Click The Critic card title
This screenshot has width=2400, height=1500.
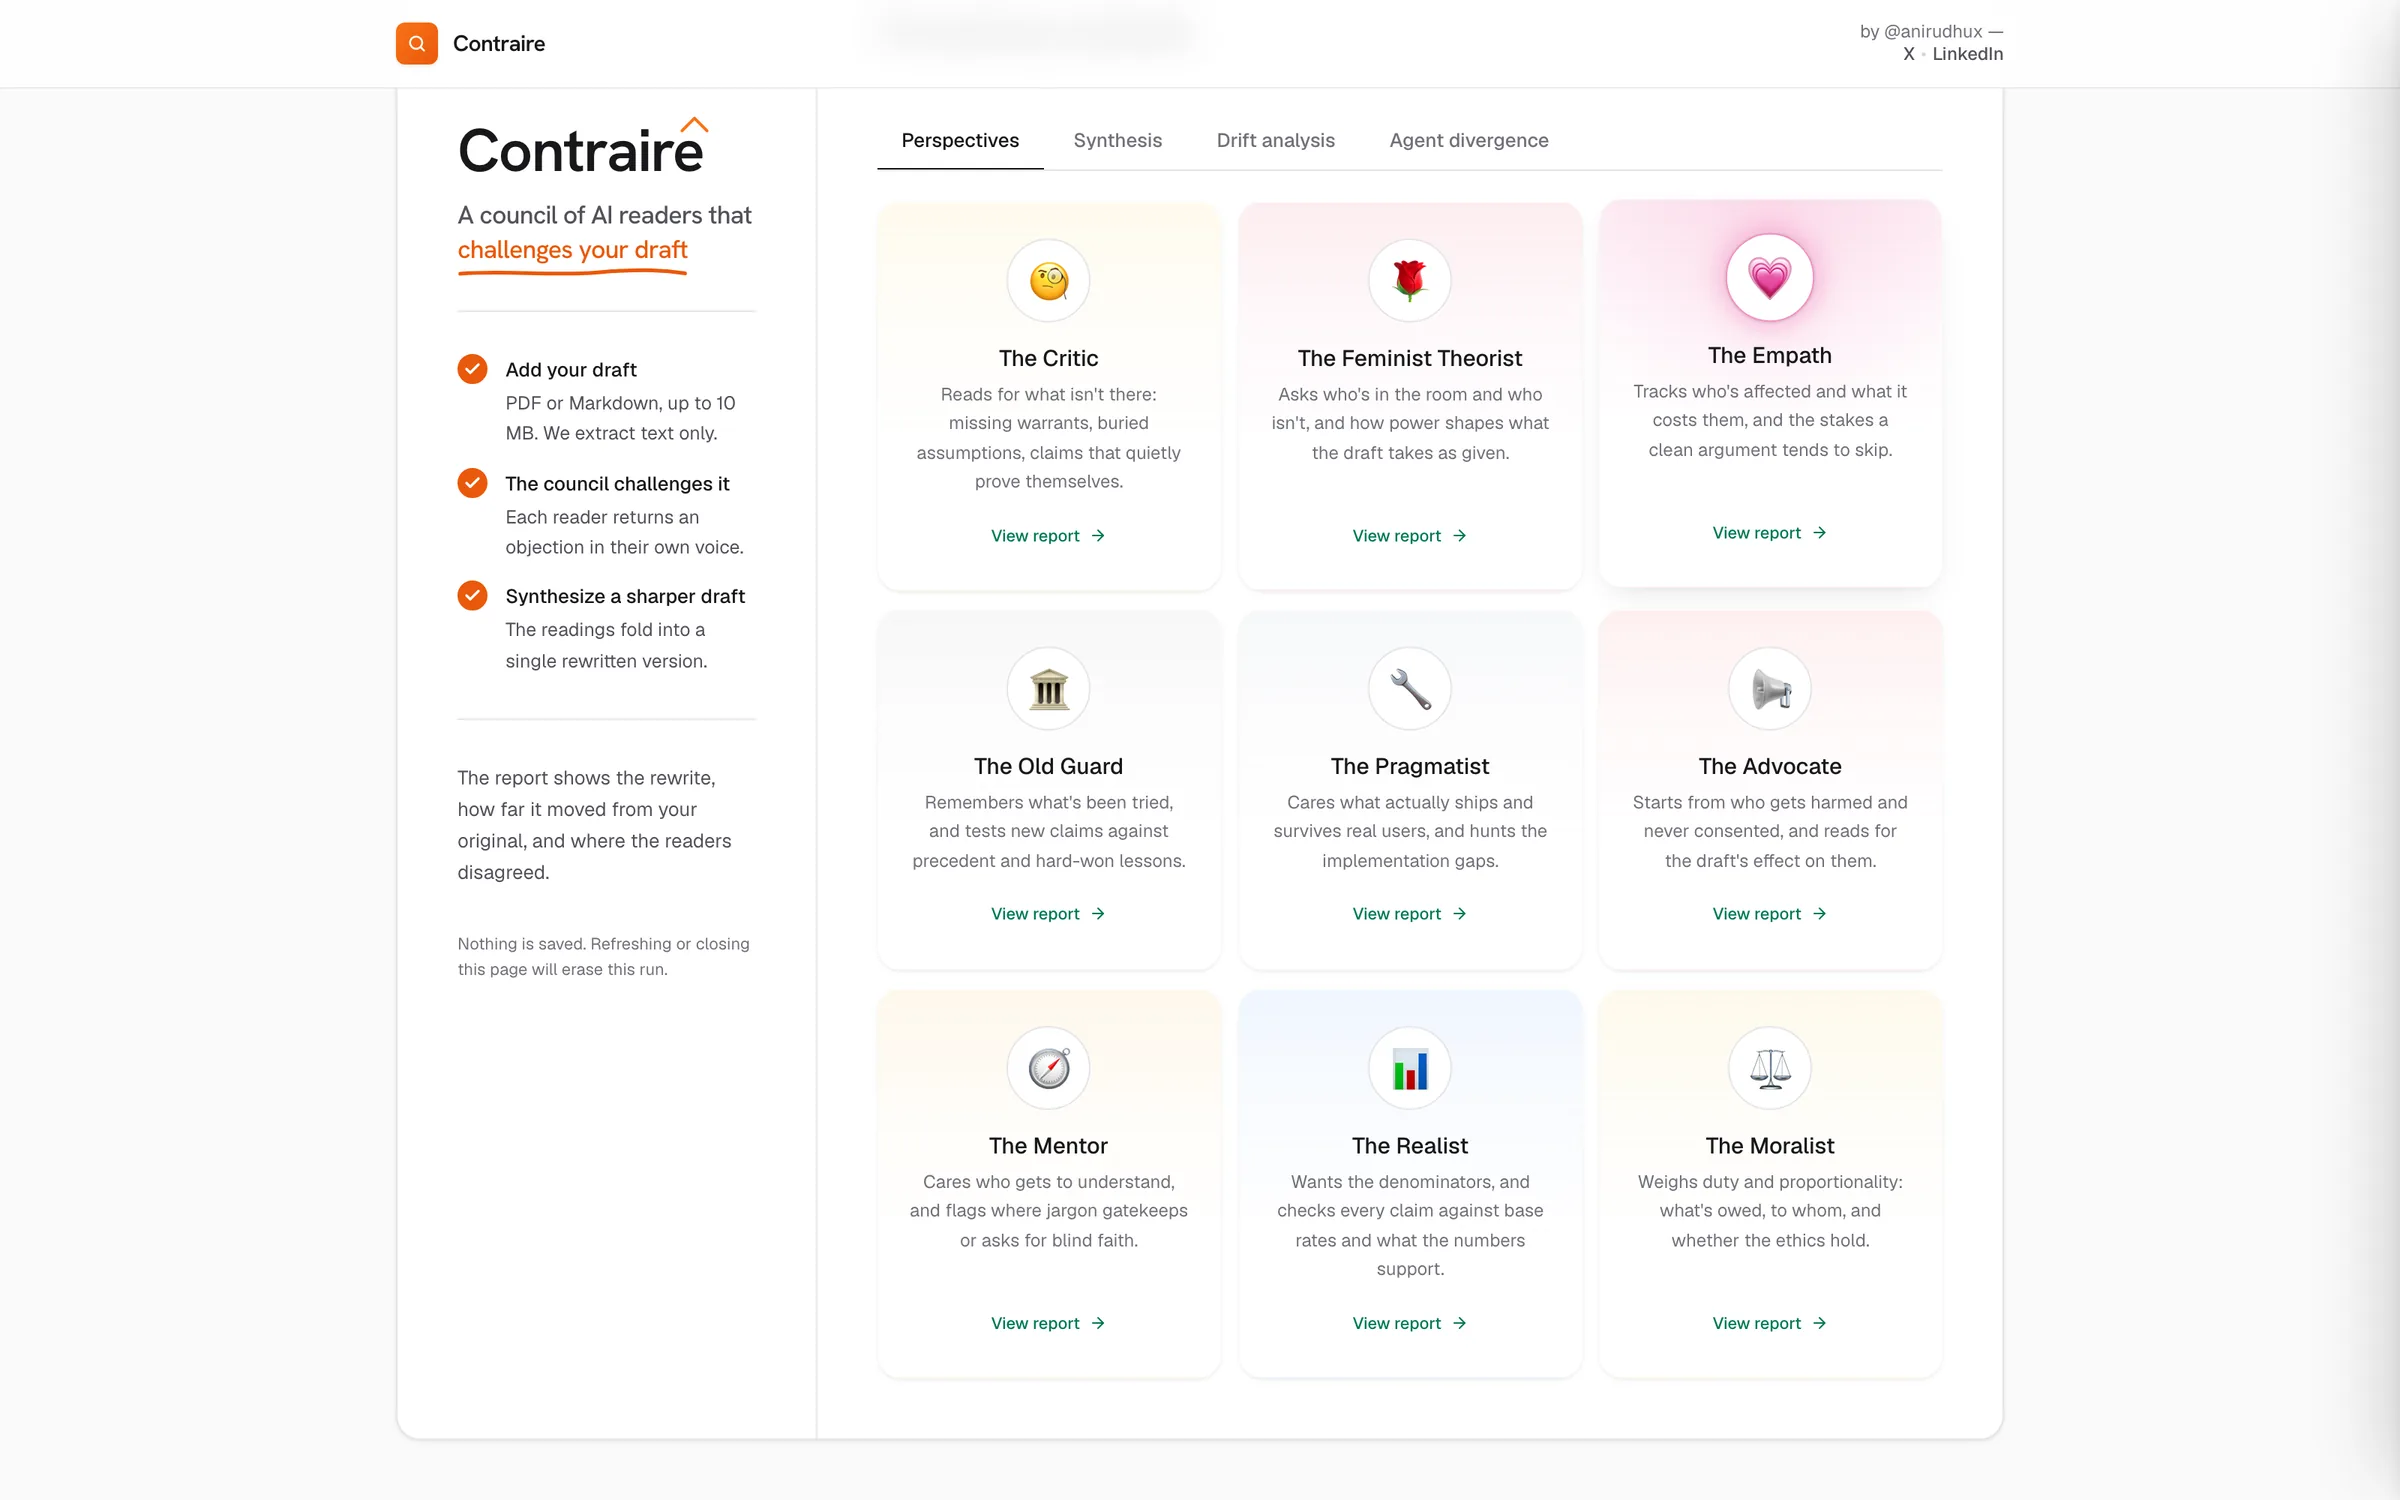[1049, 358]
